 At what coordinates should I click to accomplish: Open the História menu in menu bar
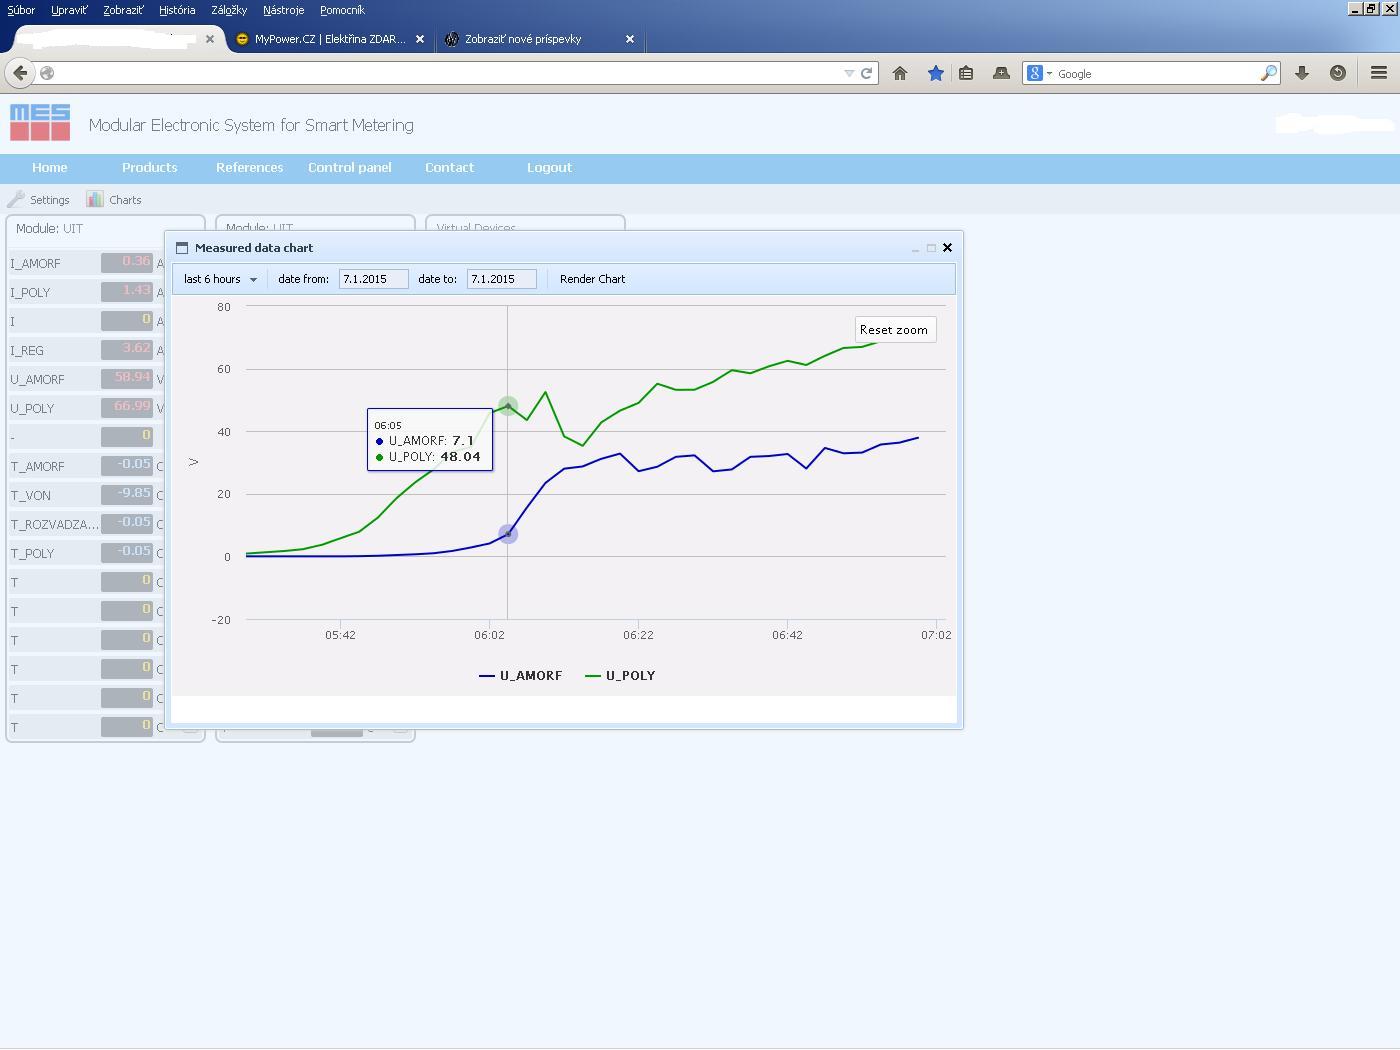(x=177, y=10)
